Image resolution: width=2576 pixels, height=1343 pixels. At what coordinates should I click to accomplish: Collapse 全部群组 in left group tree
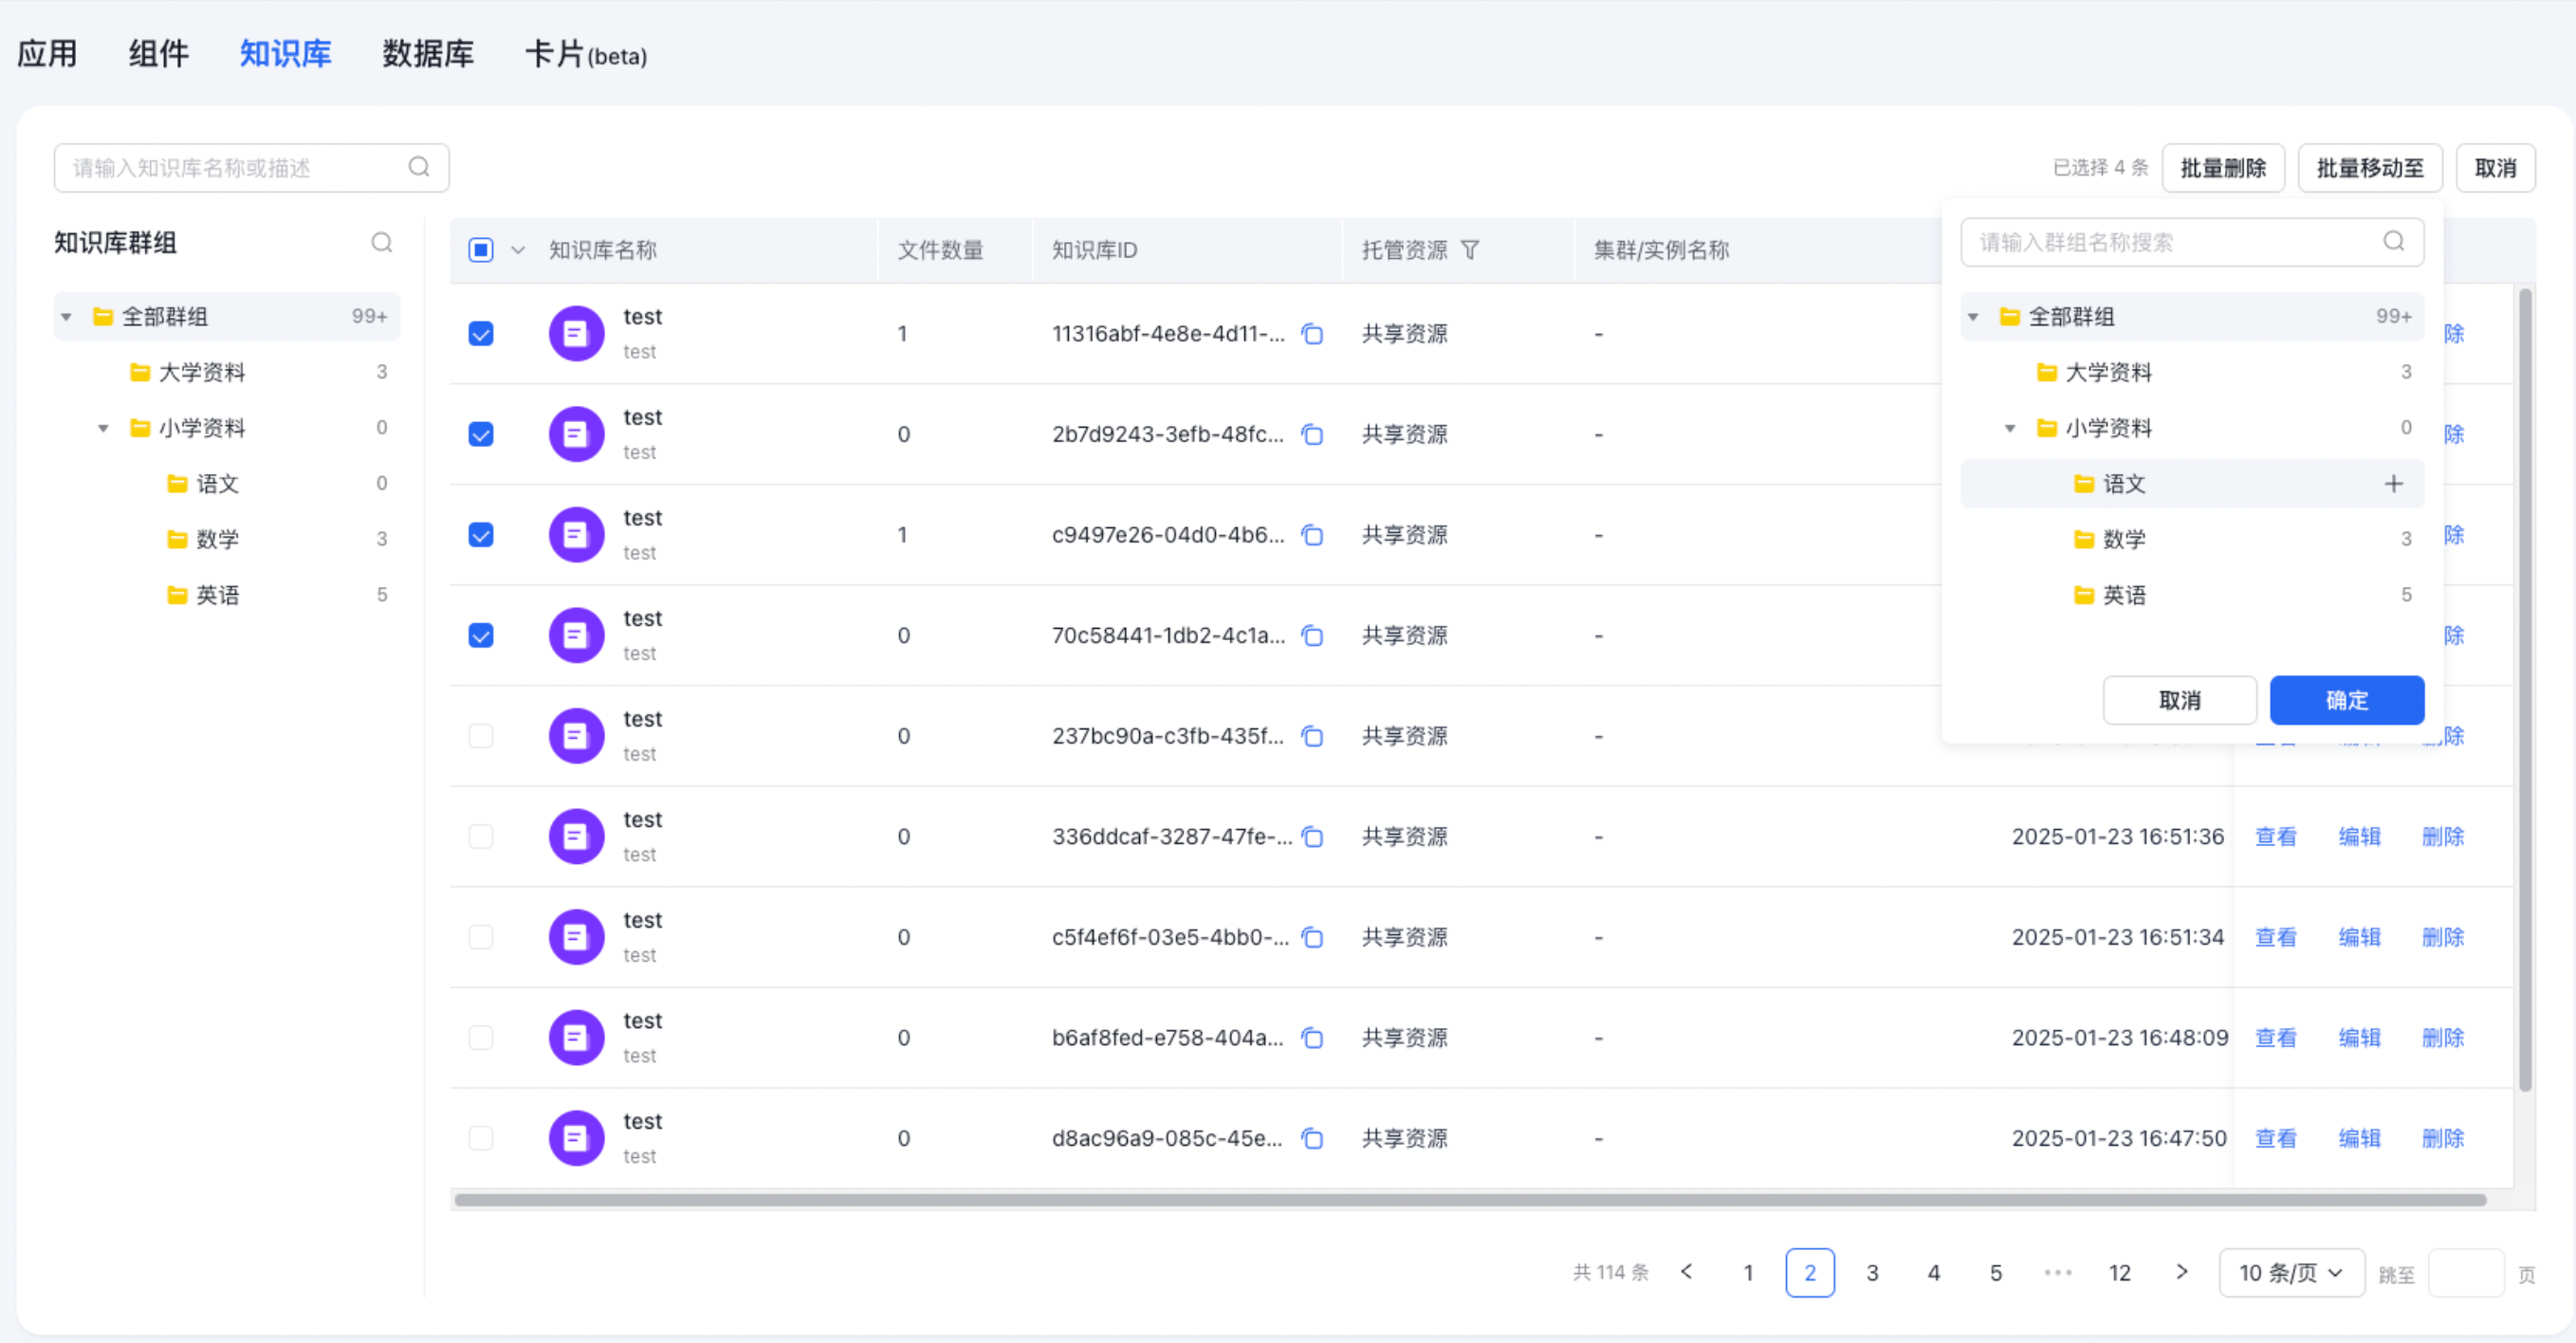pyautogui.click(x=66, y=317)
